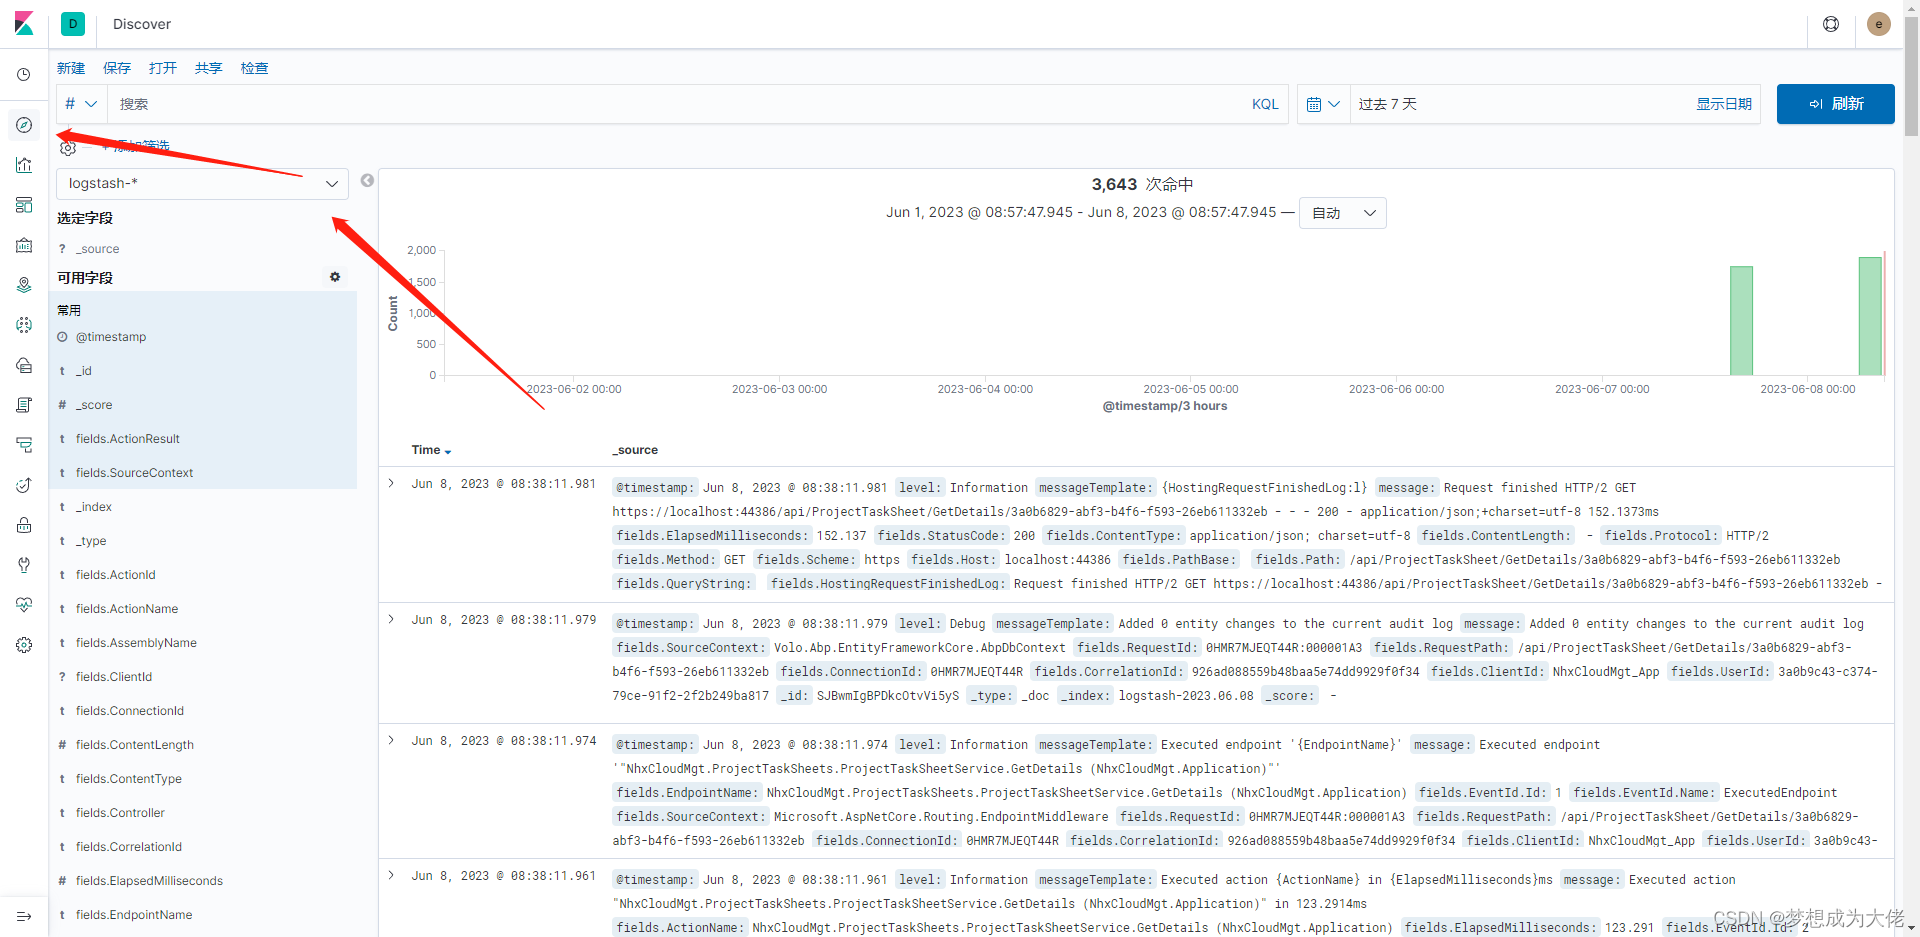Click the Kibana logo
The width and height of the screenshot is (1920, 937).
click(x=24, y=24)
